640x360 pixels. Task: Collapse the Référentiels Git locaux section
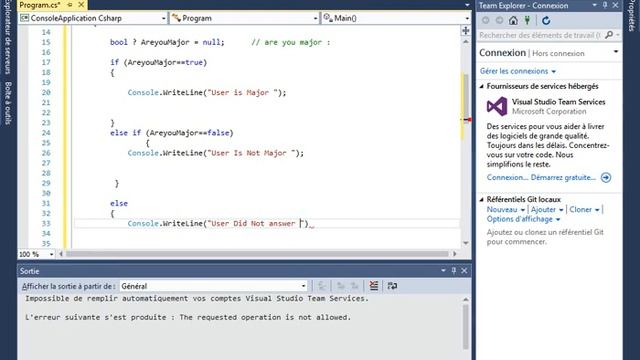pyautogui.click(x=482, y=200)
